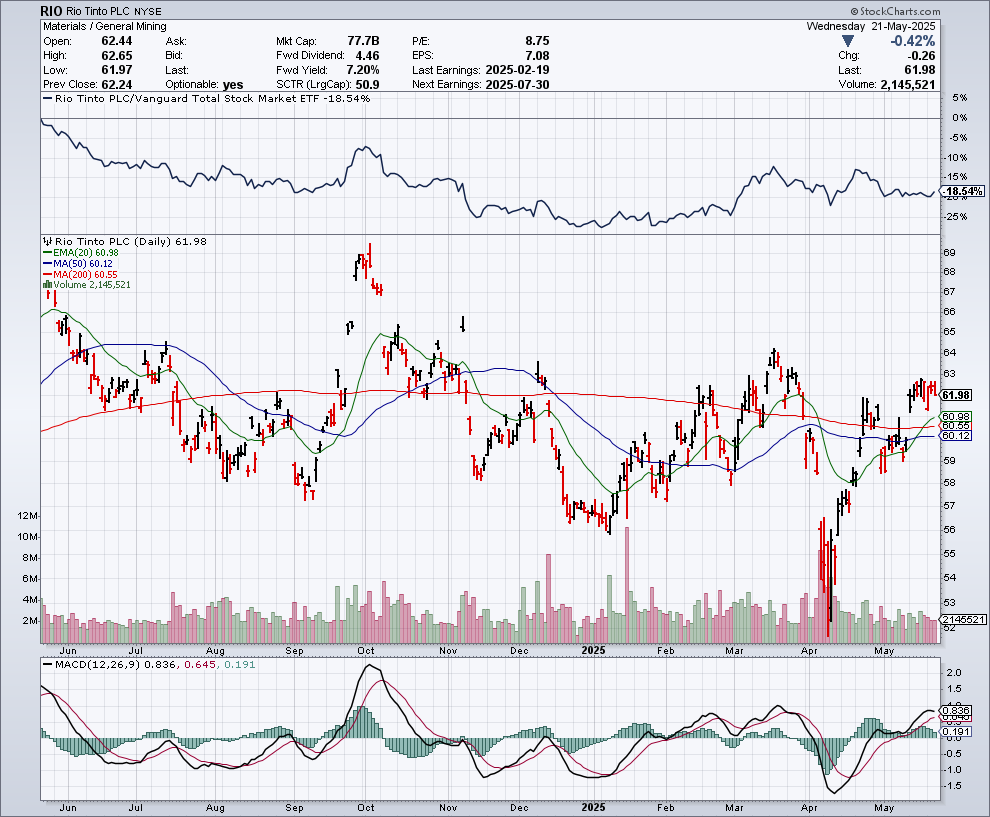Click the Last Earnings date 2025-02-19
The width and height of the screenshot is (990, 817).
tap(517, 70)
